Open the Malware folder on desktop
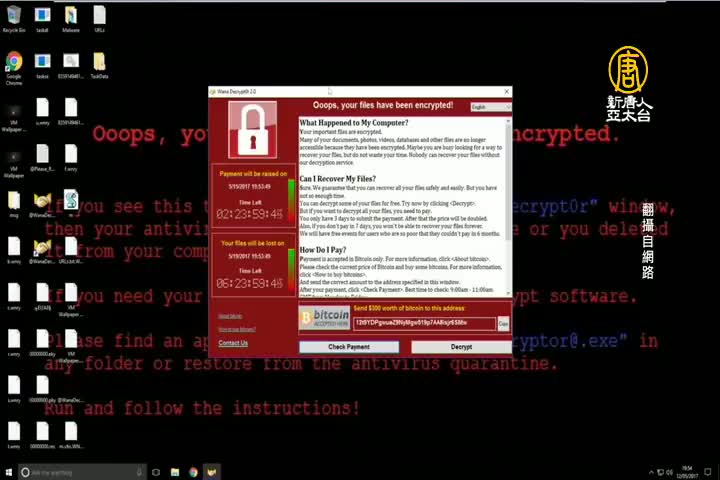The image size is (720, 480). pyautogui.click(x=71, y=17)
